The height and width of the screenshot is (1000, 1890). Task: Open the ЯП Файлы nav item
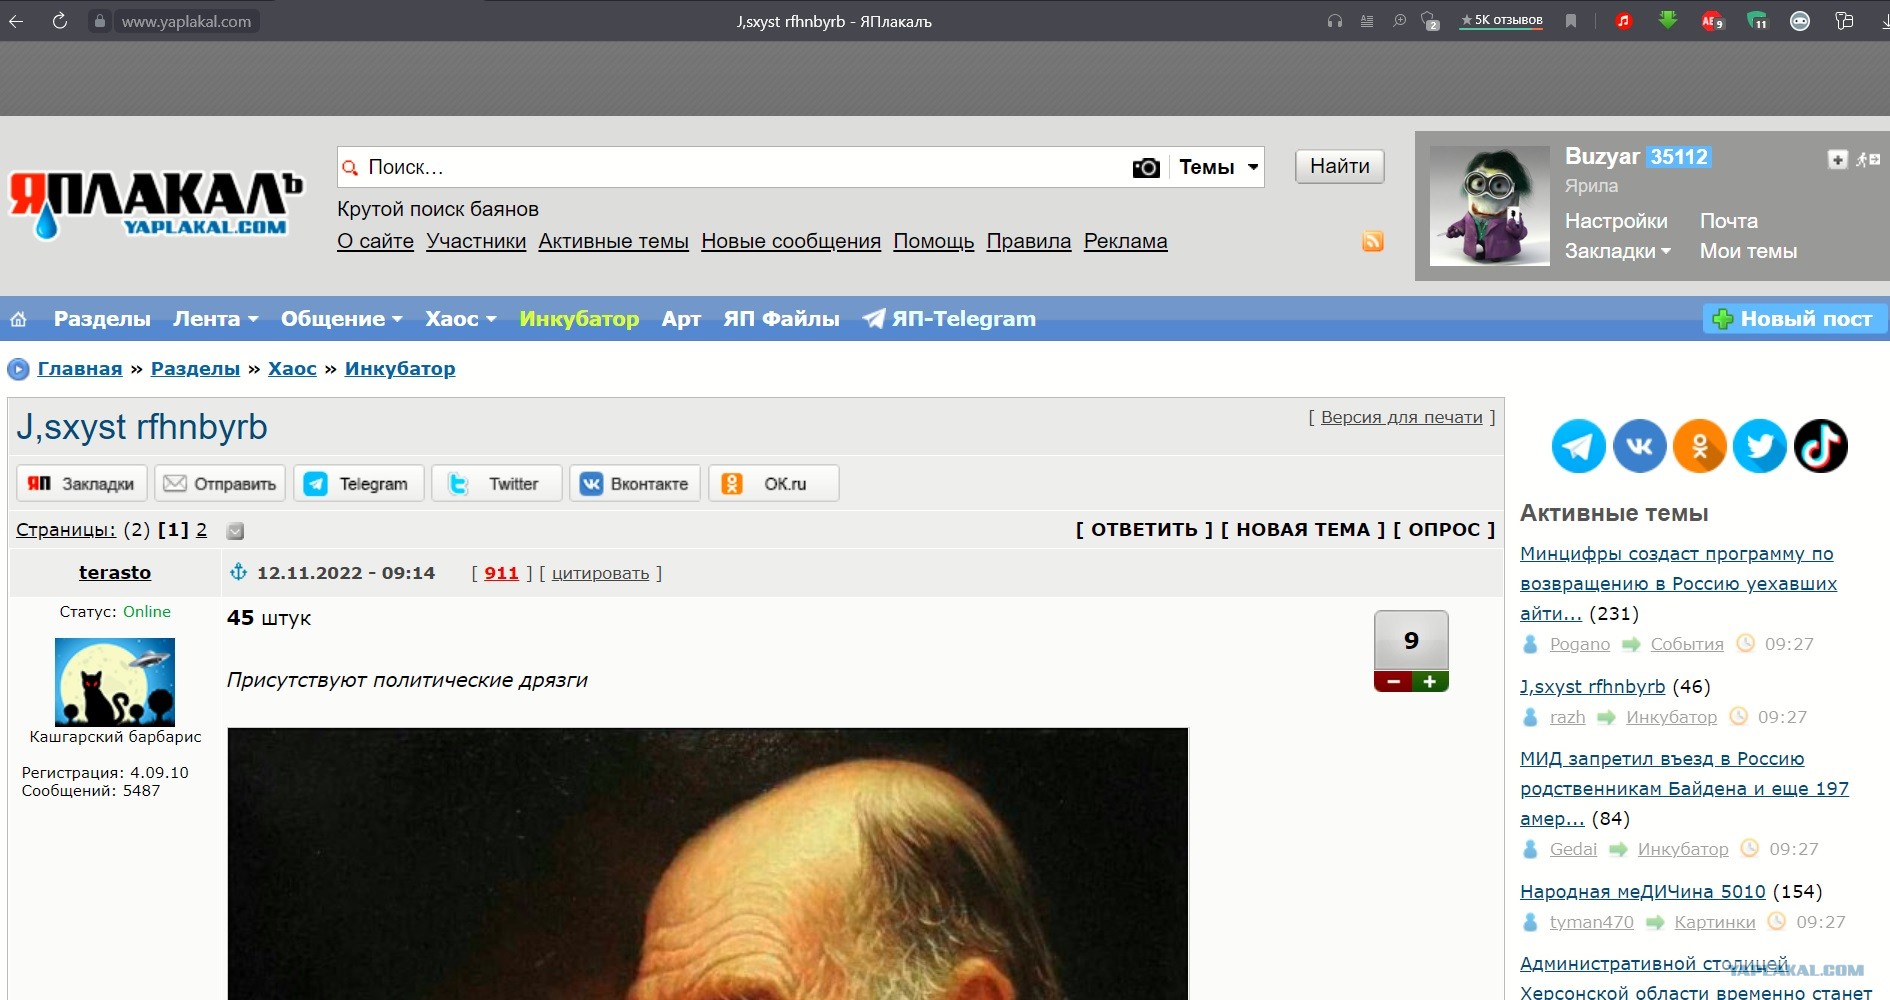781,319
